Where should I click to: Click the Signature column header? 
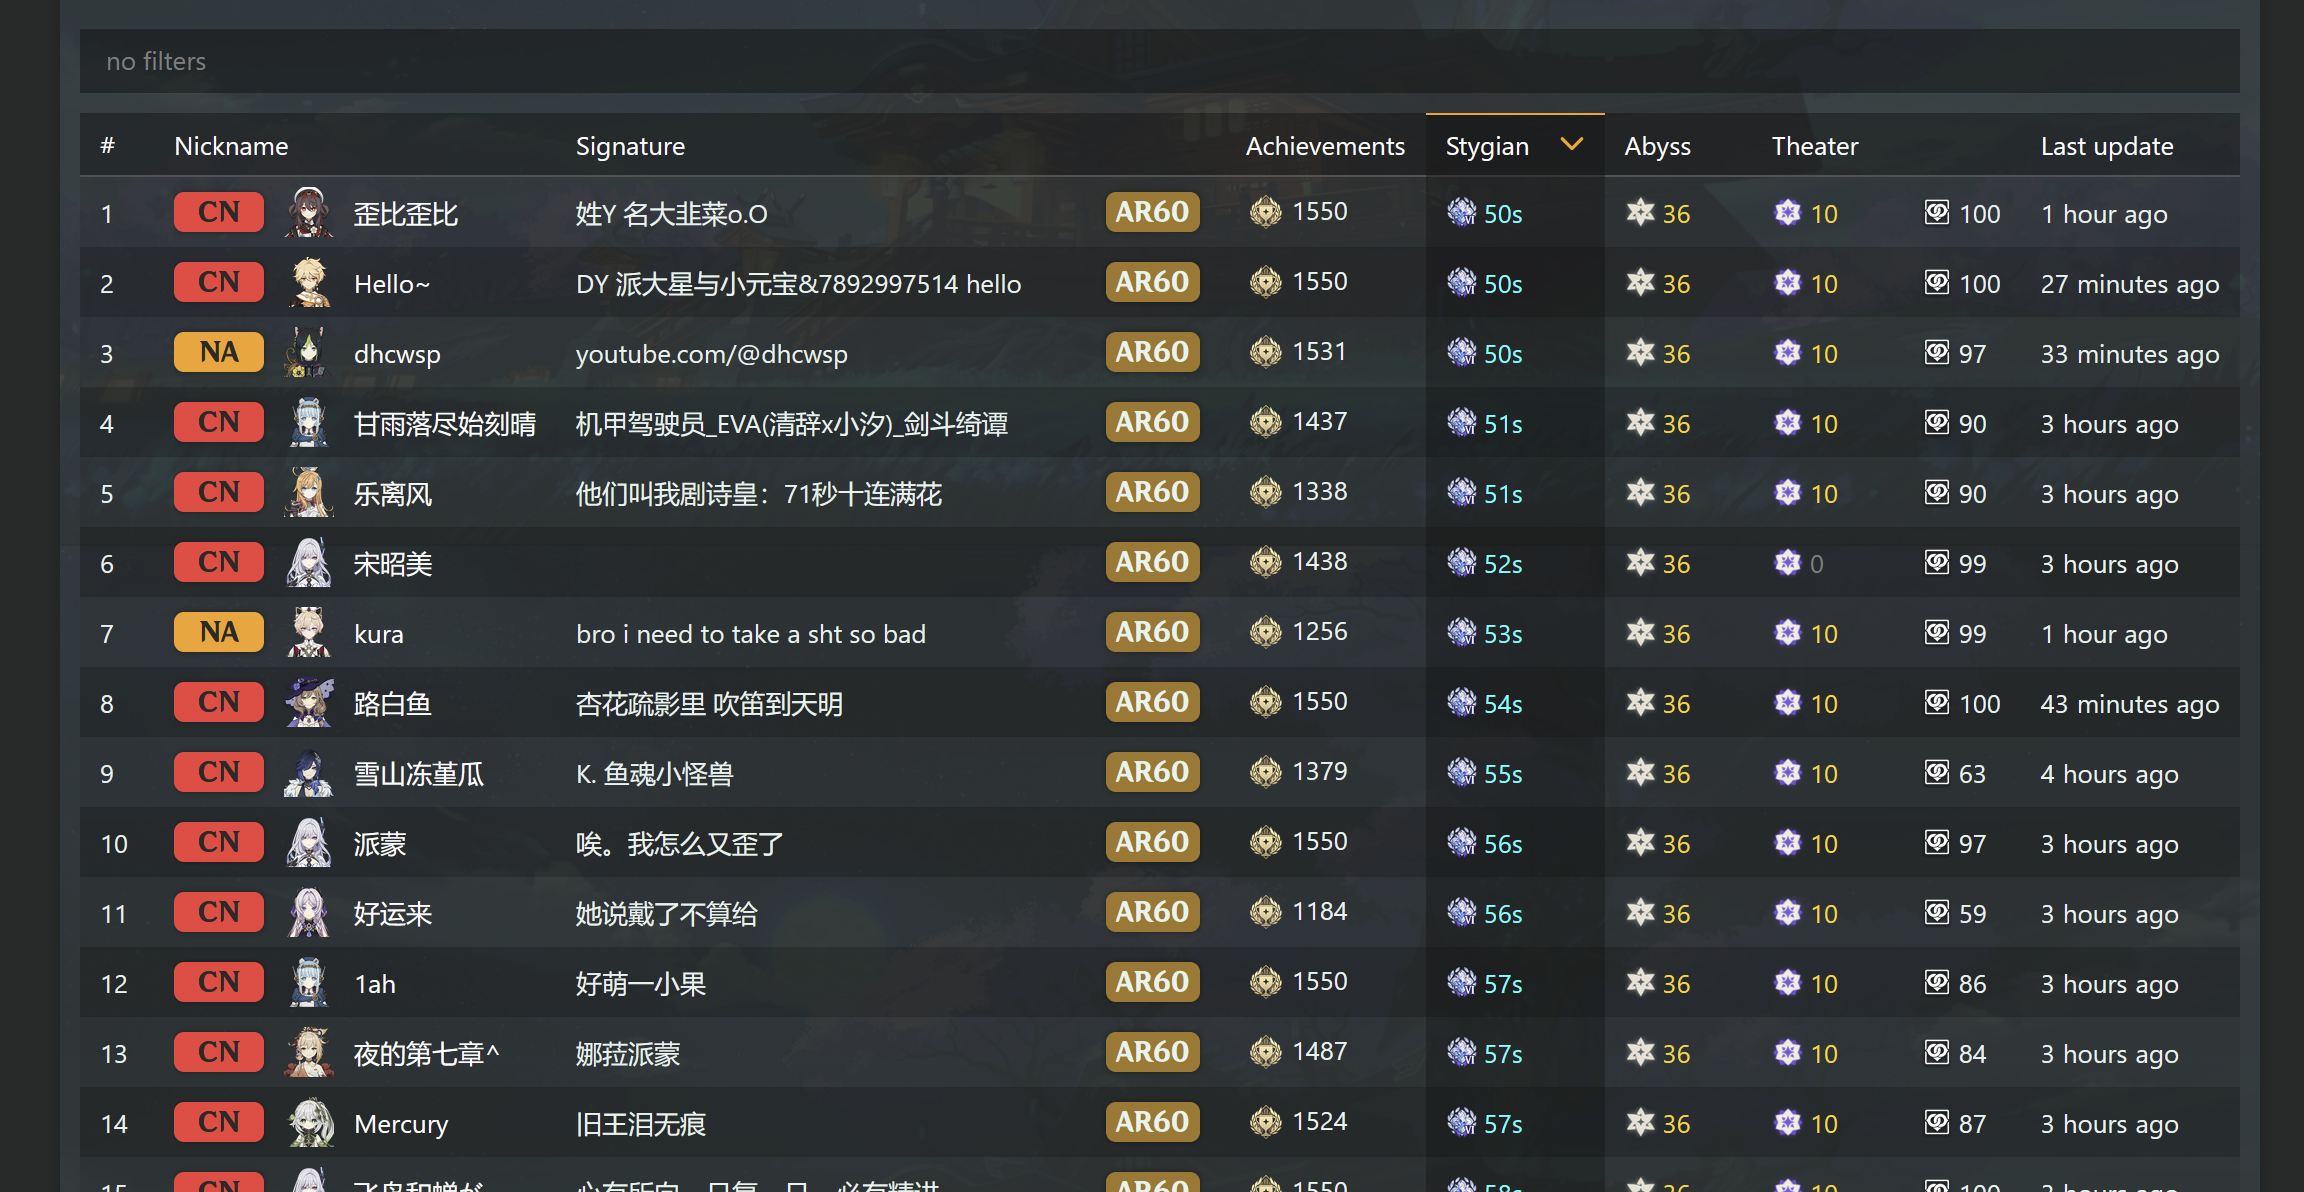coord(630,146)
